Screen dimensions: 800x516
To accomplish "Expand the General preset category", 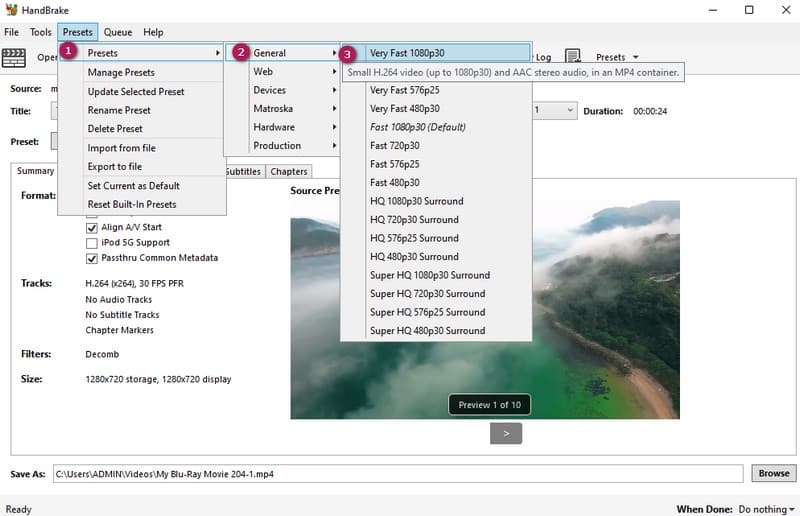I will (282, 53).
